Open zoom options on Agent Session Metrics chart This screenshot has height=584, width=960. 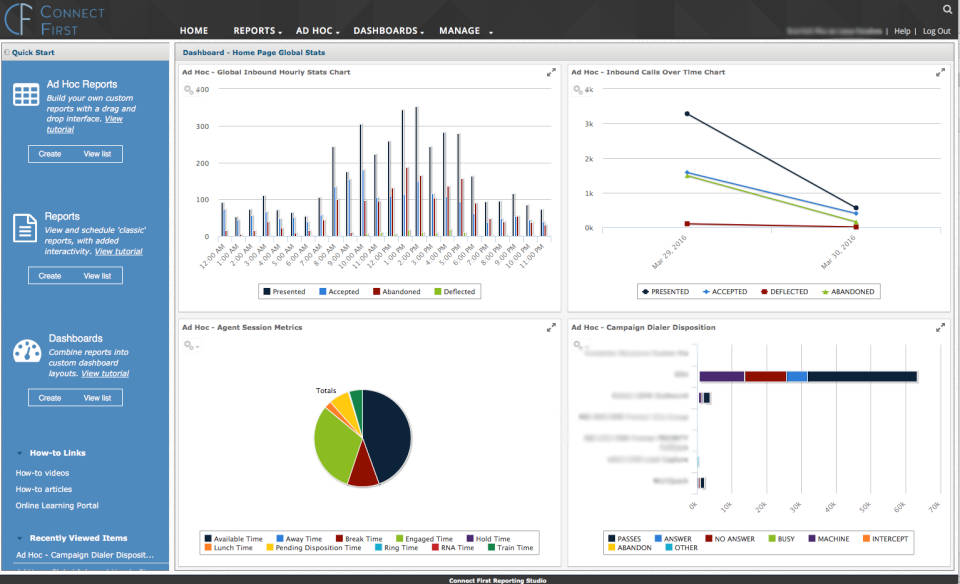point(190,345)
